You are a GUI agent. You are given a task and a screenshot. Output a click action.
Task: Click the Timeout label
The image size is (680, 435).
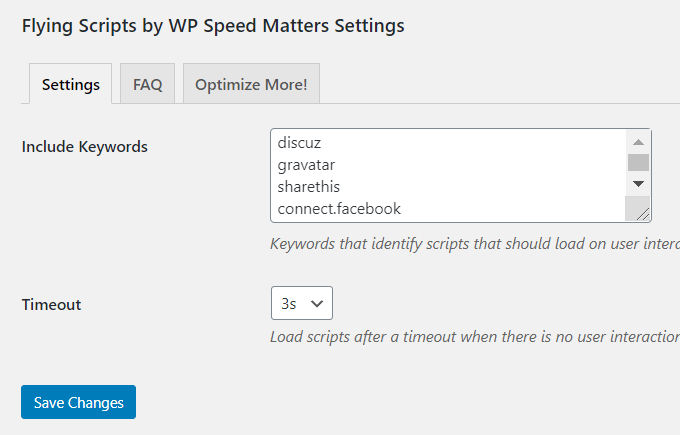[51, 304]
